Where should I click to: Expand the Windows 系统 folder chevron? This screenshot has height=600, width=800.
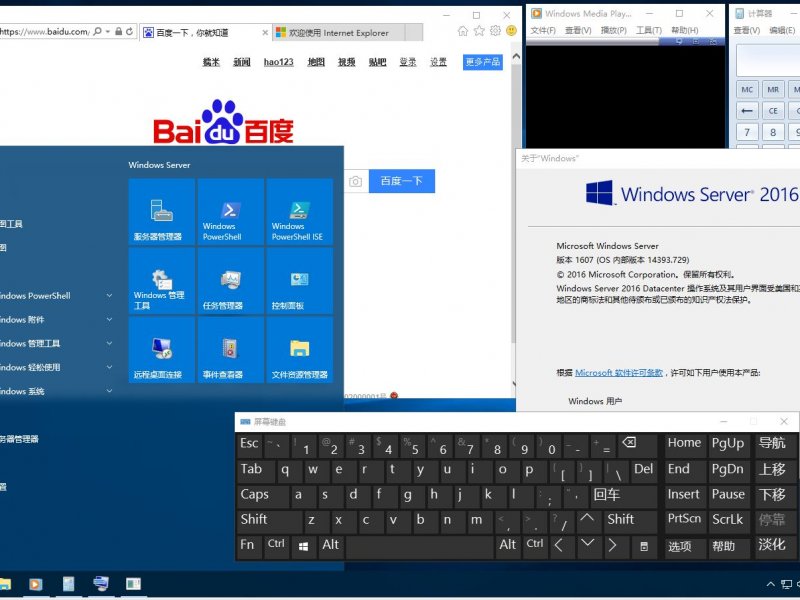point(109,391)
